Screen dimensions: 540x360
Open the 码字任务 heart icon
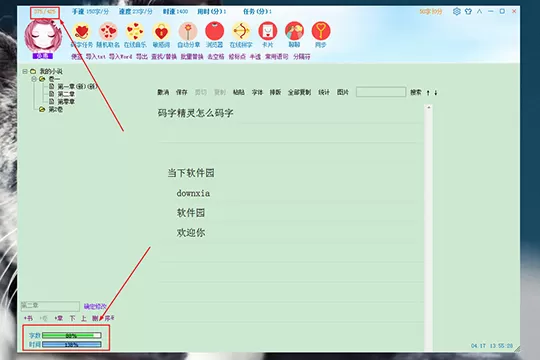82,32
